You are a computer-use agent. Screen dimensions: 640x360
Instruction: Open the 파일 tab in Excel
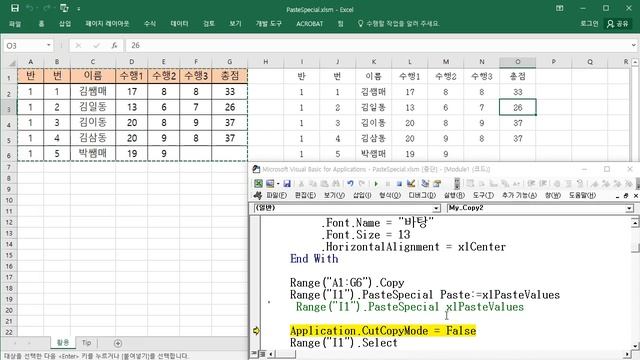(x=15, y=24)
